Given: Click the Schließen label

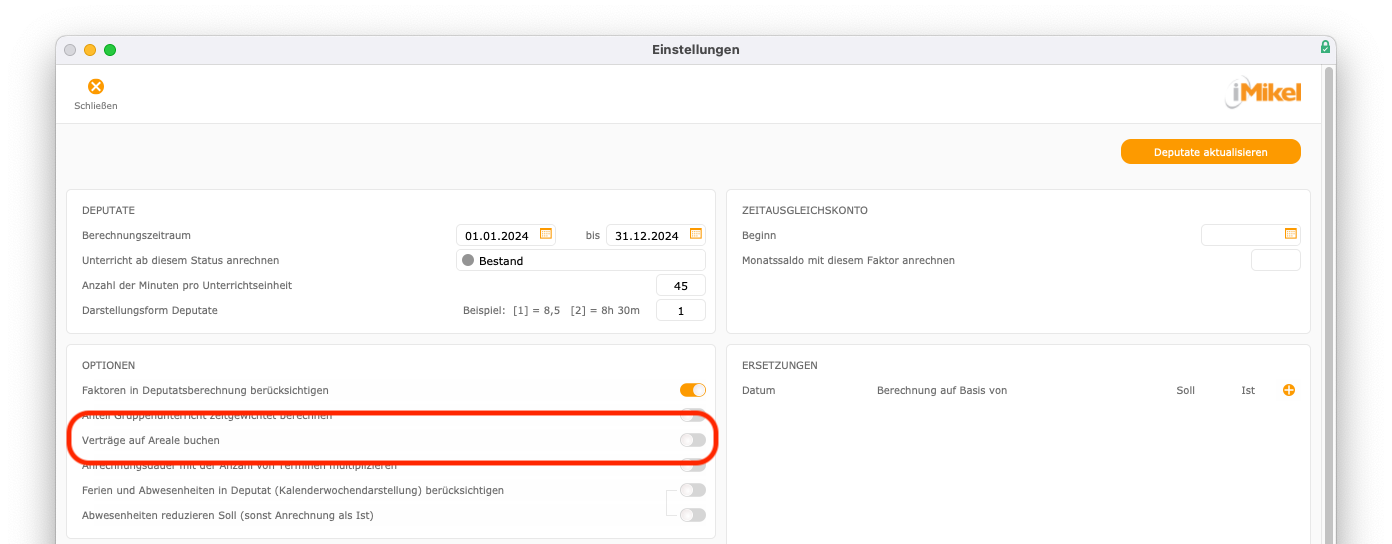Looking at the screenshot, I should tap(96, 106).
